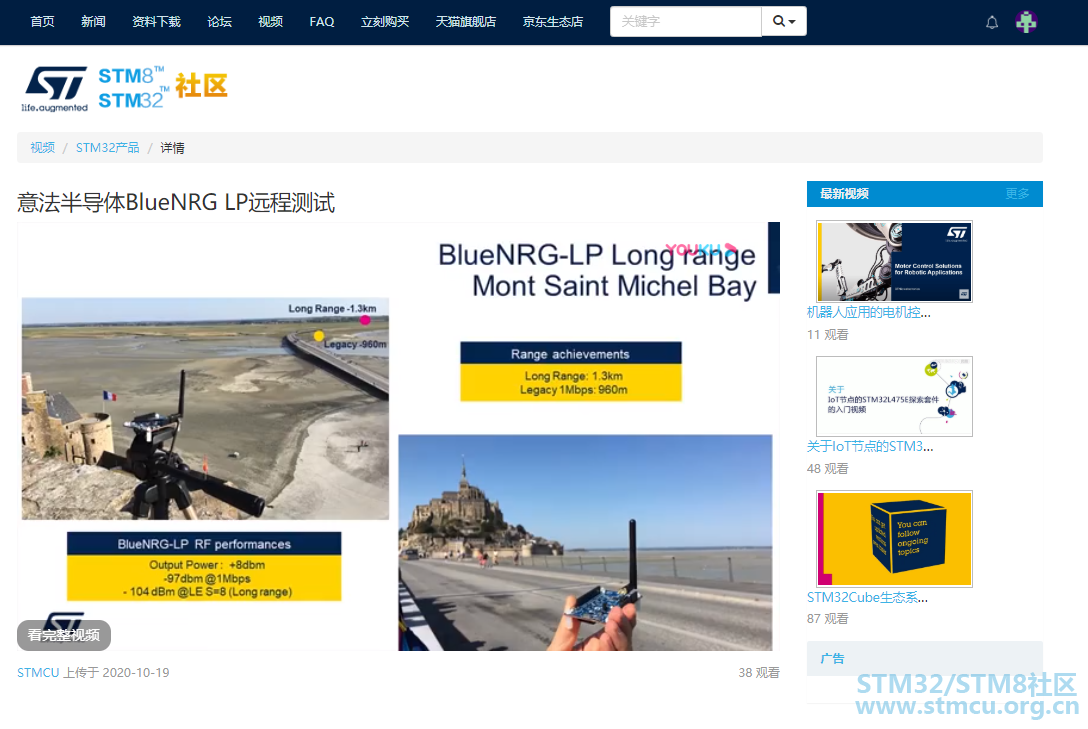Image resolution: width=1088 pixels, height=729 pixels.
Task: Open the STM32Cube生态系... video link
Action: pyautogui.click(x=867, y=597)
